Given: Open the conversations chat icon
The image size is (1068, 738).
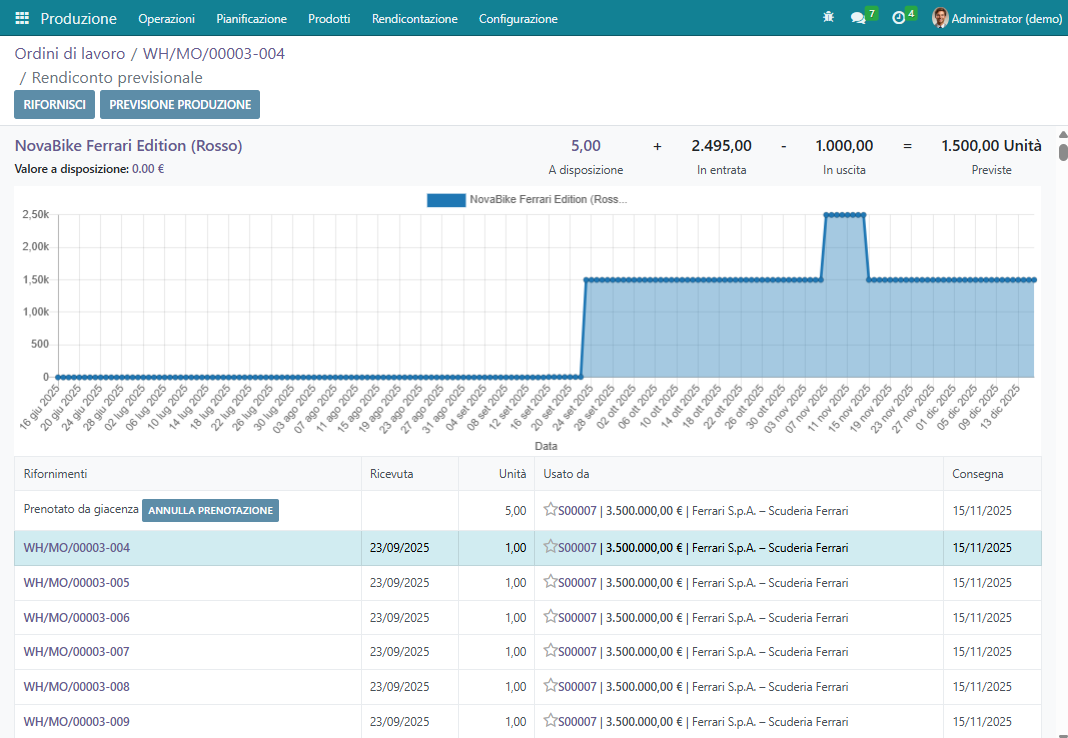Looking at the screenshot, I should [x=857, y=18].
